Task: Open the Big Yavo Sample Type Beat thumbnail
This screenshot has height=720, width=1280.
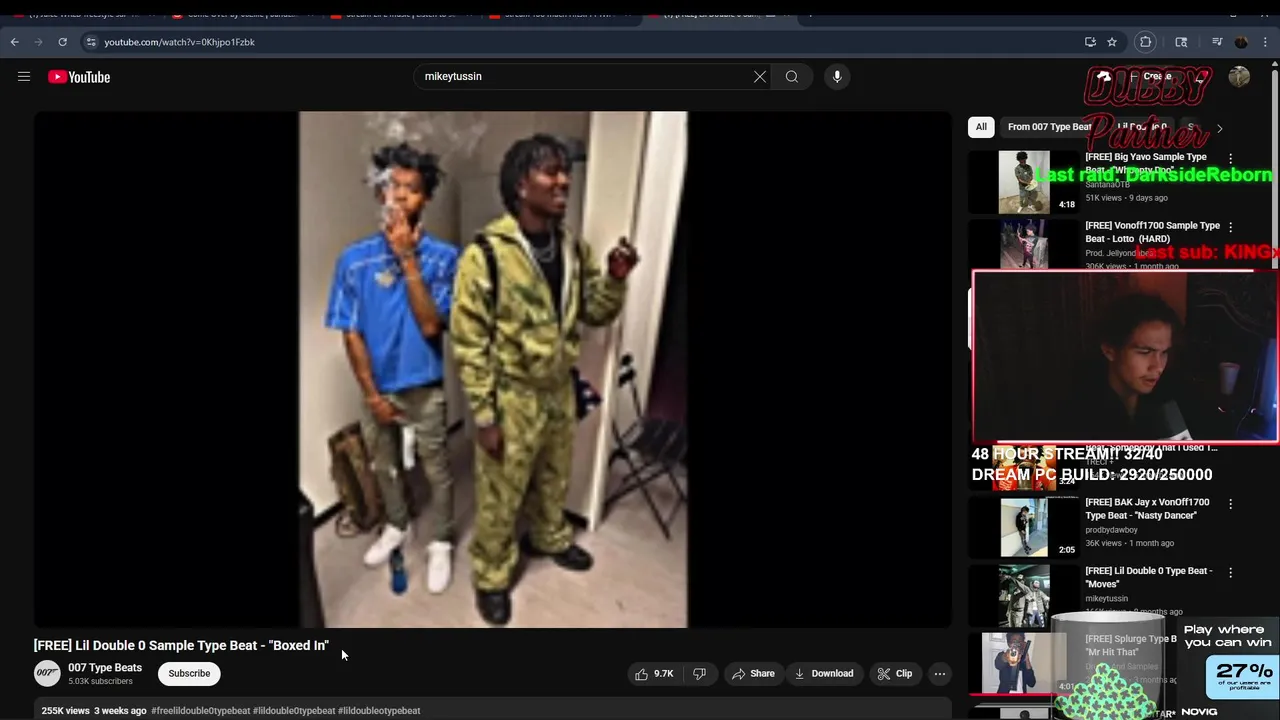Action: tap(1024, 182)
